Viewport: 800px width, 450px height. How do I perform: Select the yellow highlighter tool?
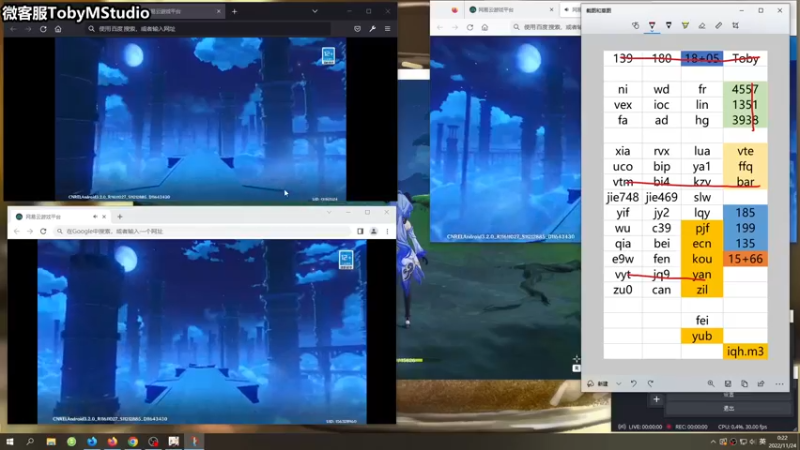tap(685, 26)
